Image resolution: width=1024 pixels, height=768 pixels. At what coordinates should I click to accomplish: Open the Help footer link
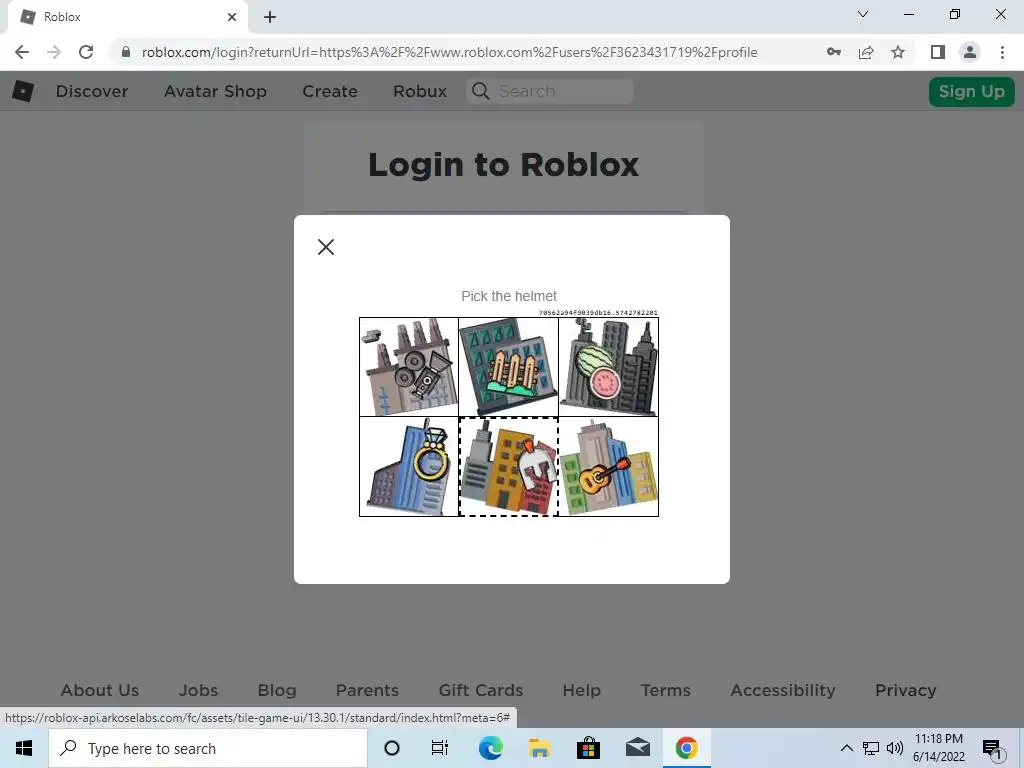581,690
